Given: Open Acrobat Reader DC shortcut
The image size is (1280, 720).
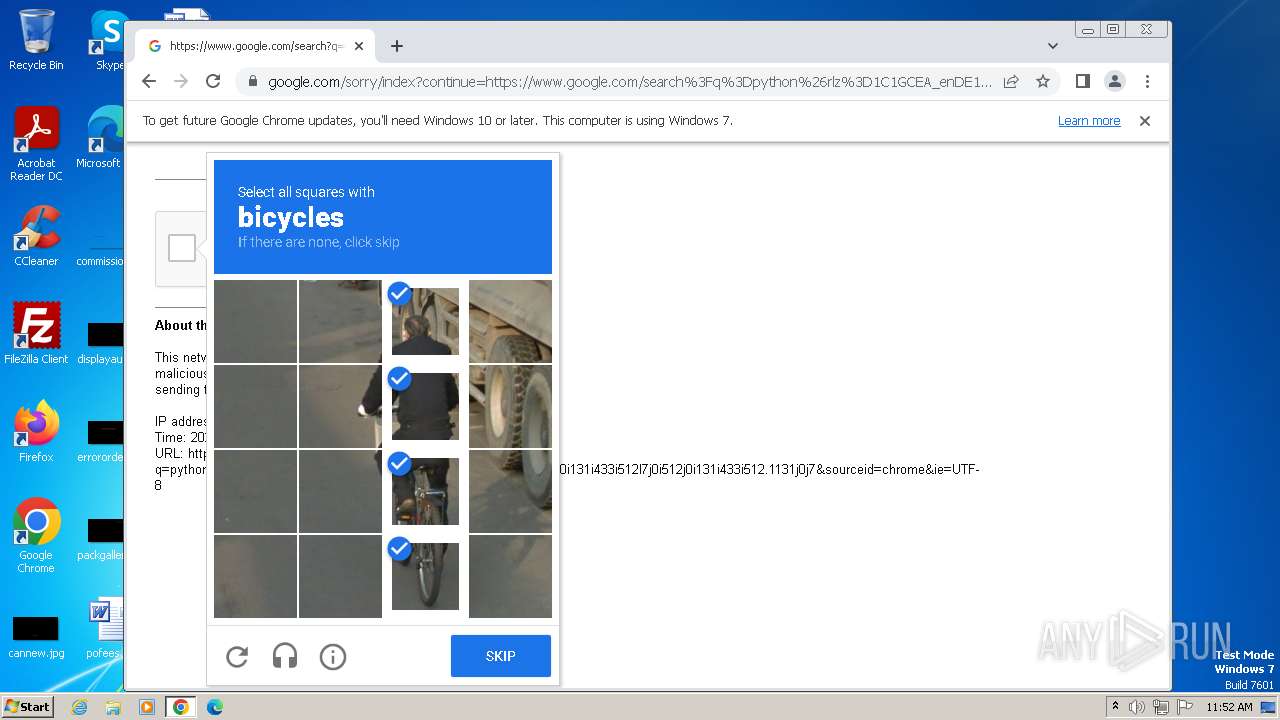Looking at the screenshot, I should [x=36, y=144].
